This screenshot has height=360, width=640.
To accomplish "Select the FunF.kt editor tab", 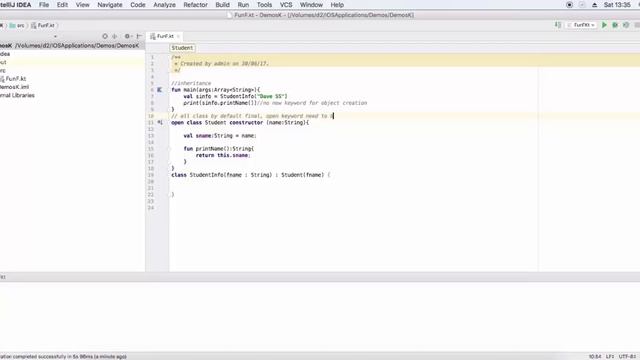I will (x=165, y=36).
